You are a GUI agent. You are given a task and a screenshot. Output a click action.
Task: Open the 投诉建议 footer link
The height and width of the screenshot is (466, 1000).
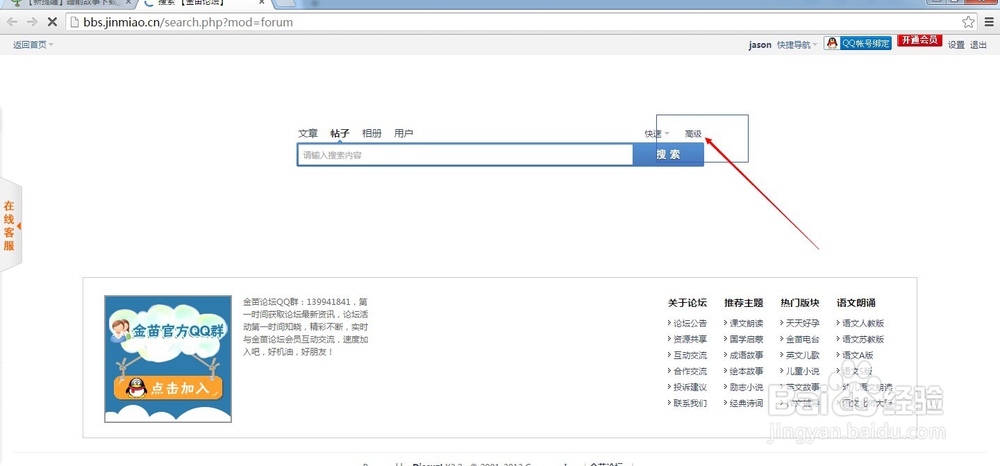click(690, 387)
